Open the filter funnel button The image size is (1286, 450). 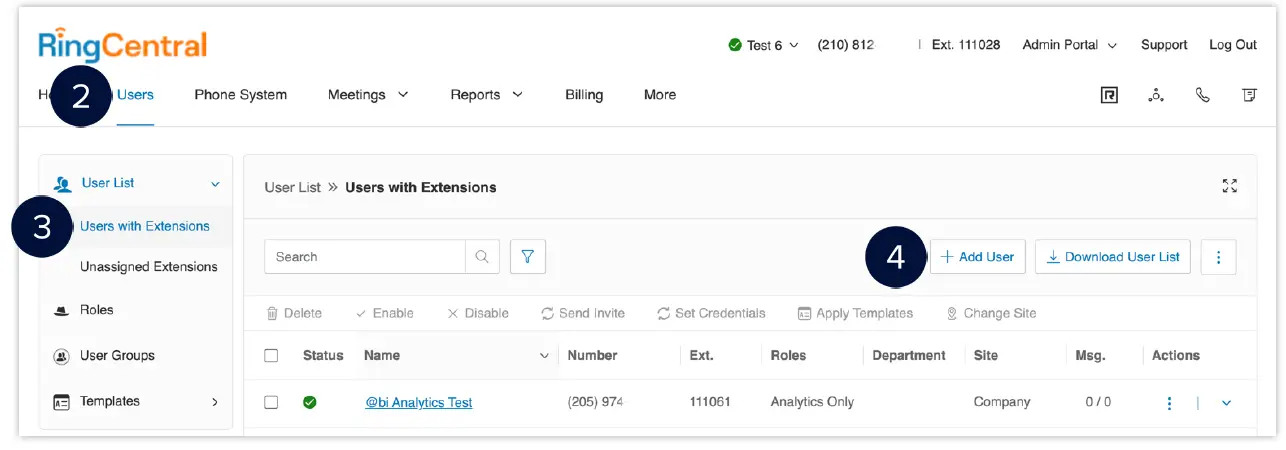527,257
